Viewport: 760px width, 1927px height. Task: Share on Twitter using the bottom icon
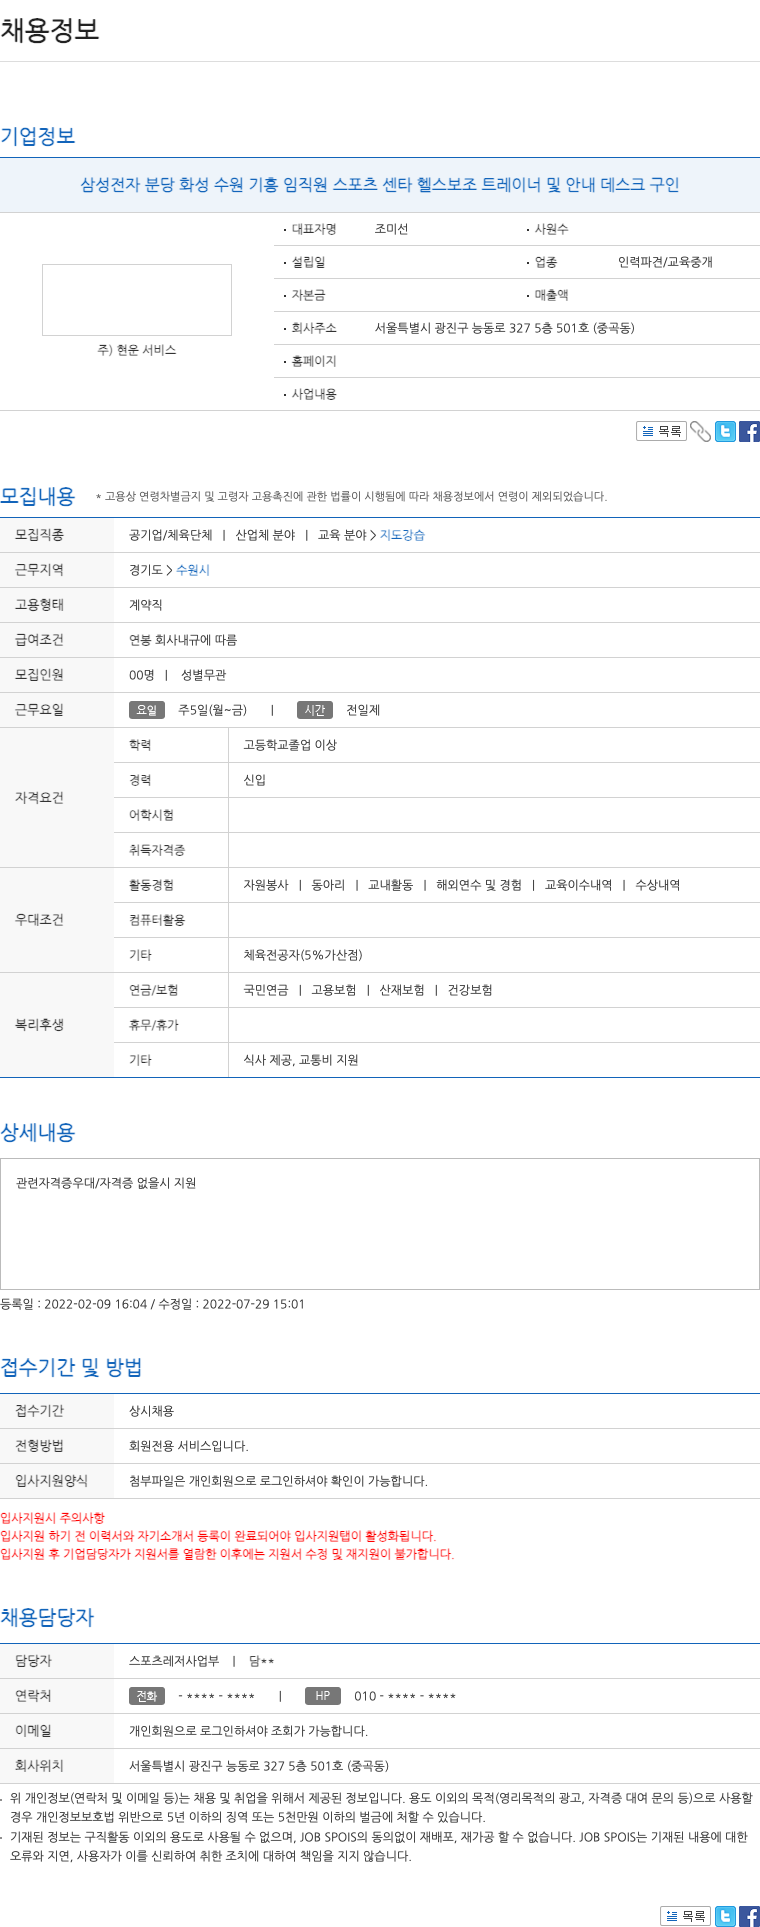coord(725,1916)
